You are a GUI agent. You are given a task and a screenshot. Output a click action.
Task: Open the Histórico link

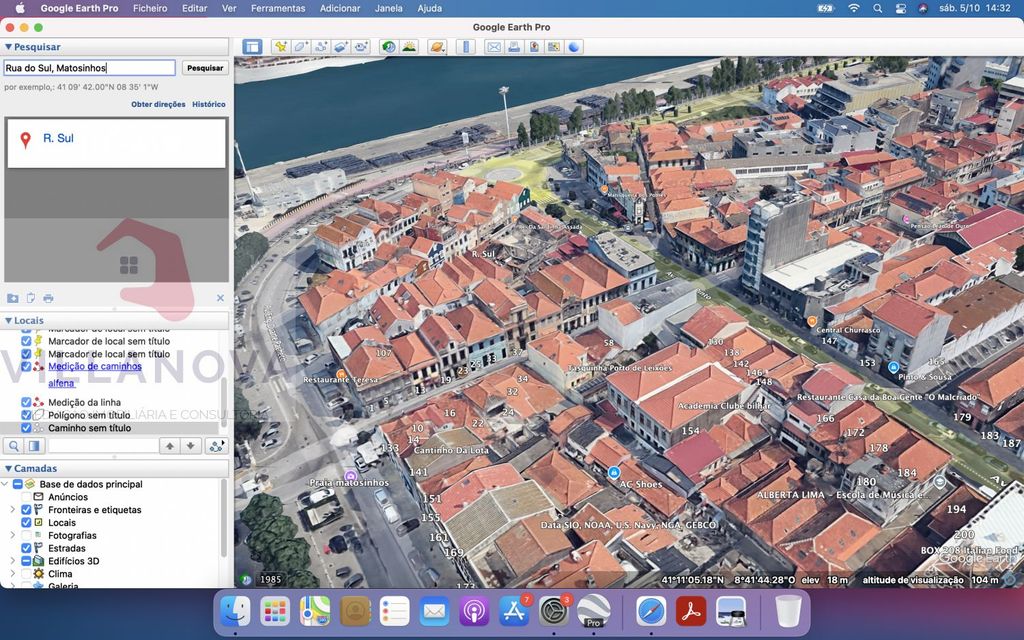[x=209, y=104]
